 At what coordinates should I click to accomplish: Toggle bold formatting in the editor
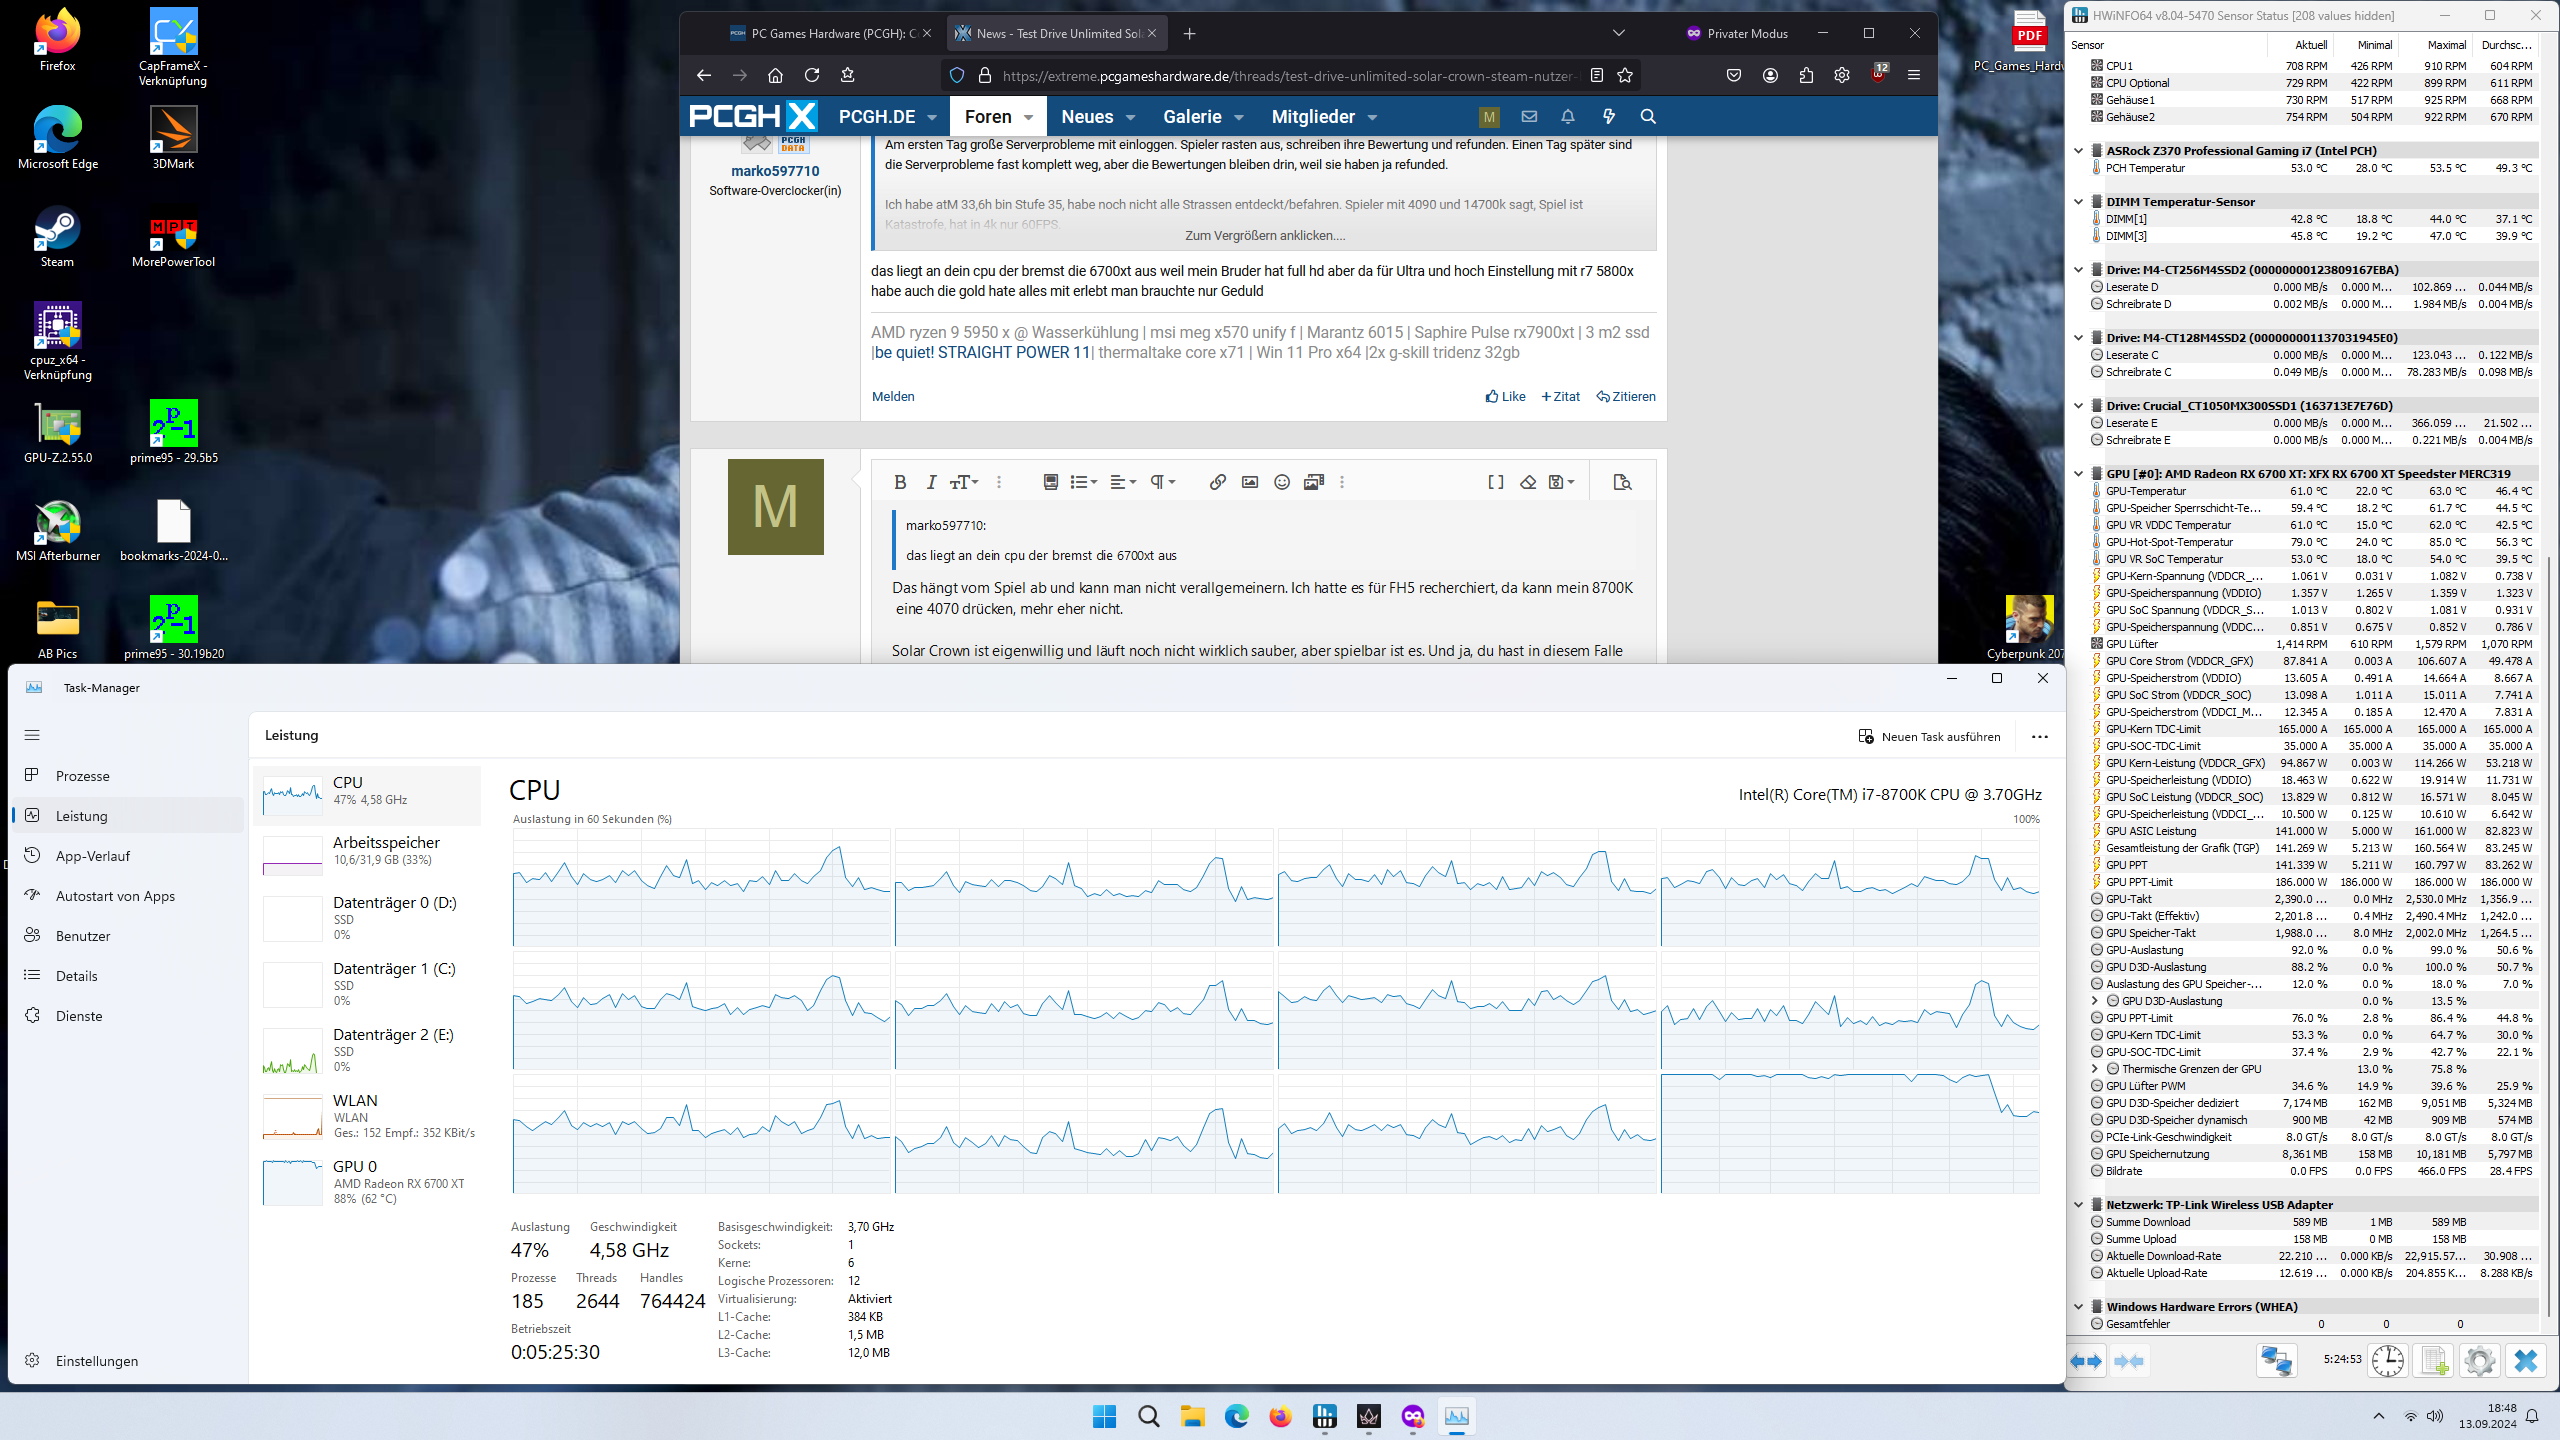pos(900,481)
